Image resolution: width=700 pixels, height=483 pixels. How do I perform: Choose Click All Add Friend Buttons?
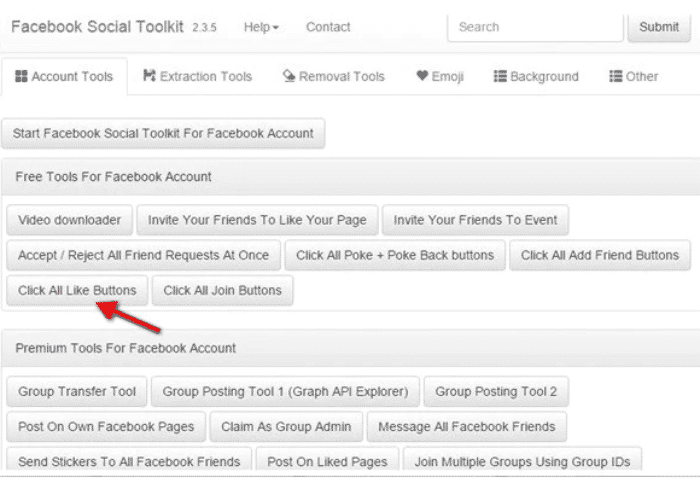click(x=600, y=255)
